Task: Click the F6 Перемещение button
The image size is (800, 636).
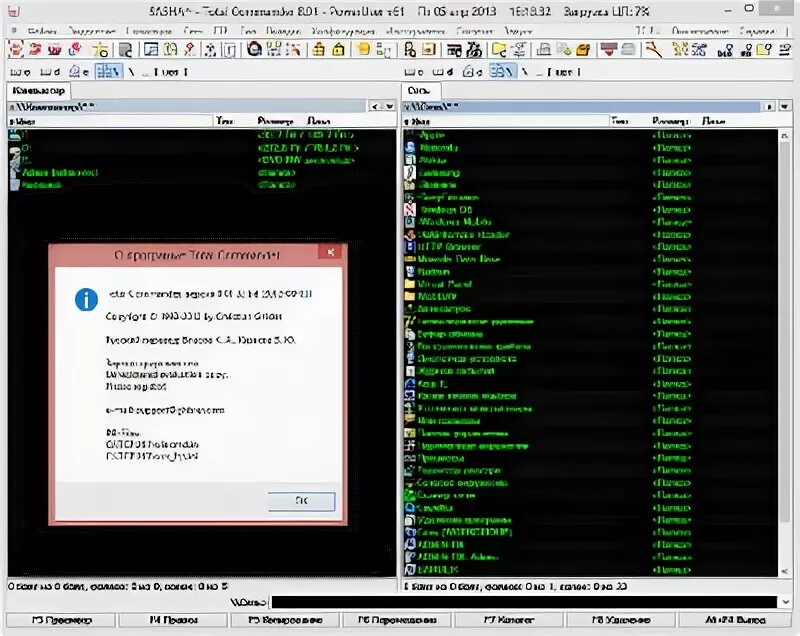Action: [x=396, y=620]
